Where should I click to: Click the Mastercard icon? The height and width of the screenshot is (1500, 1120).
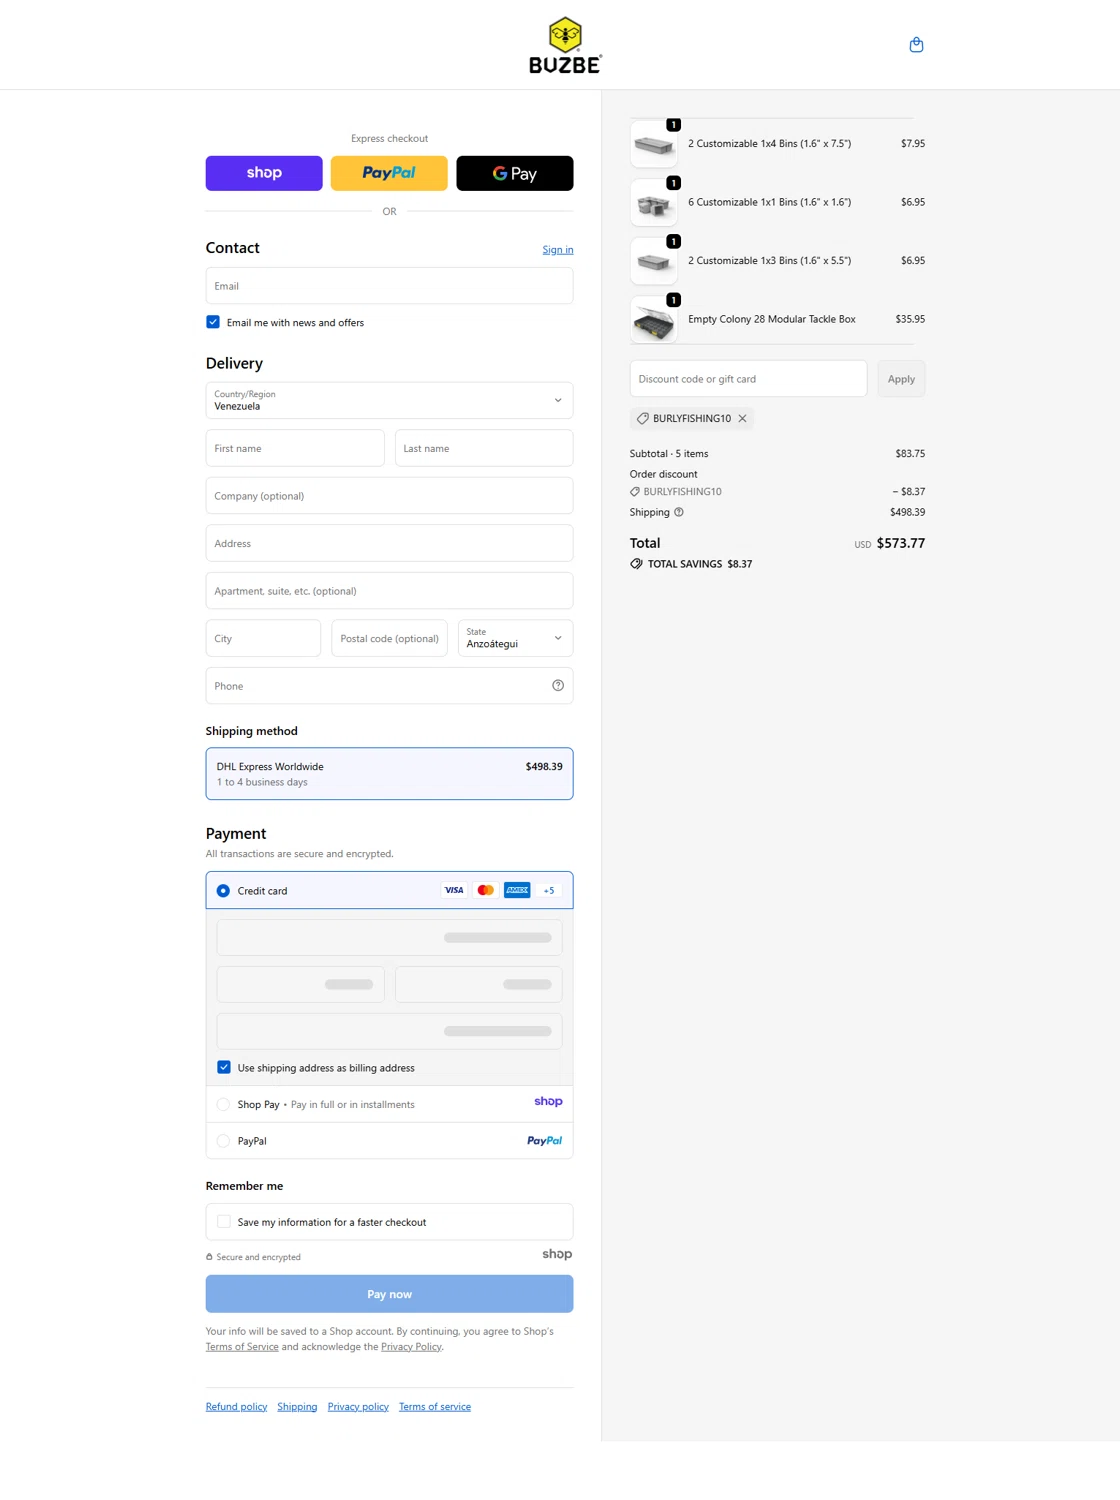(x=486, y=890)
